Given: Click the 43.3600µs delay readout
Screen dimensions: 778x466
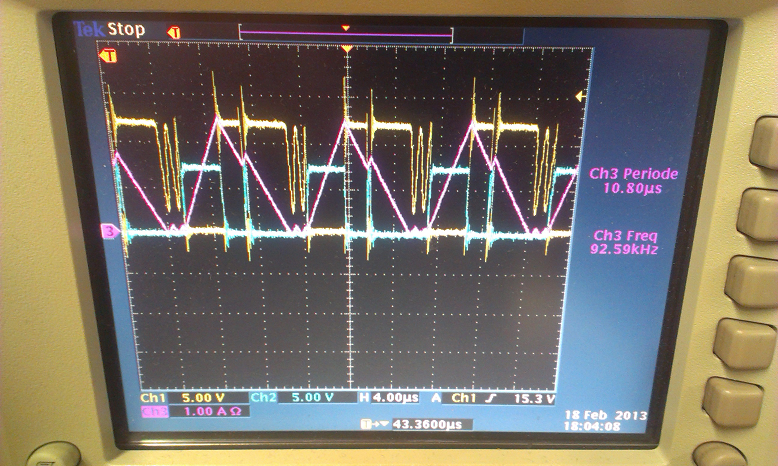Looking at the screenshot, I should (x=427, y=424).
